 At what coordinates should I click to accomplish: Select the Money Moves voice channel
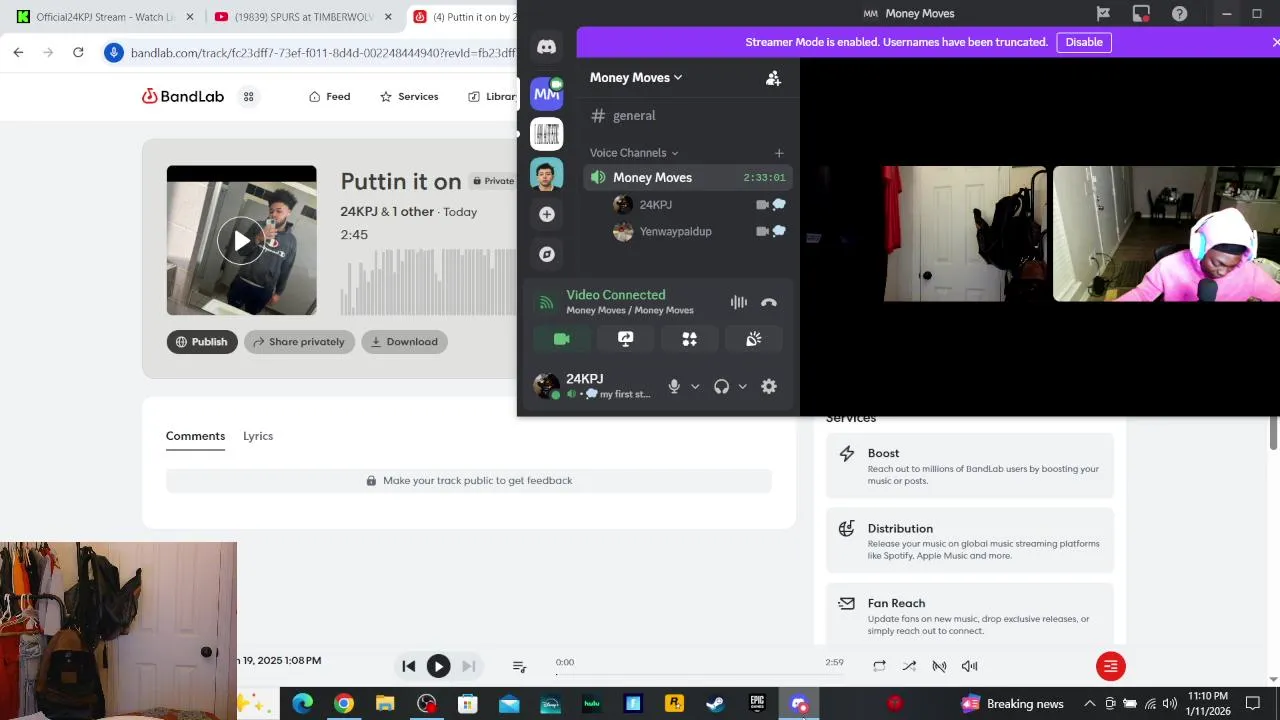(688, 178)
